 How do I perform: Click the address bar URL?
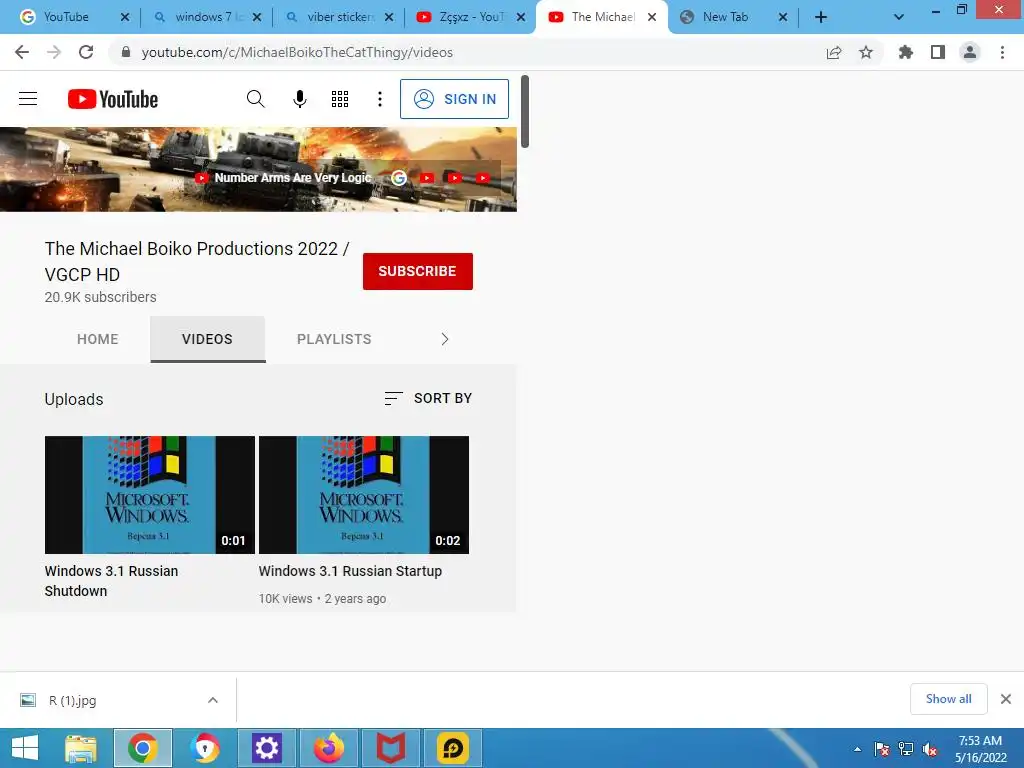click(x=297, y=52)
